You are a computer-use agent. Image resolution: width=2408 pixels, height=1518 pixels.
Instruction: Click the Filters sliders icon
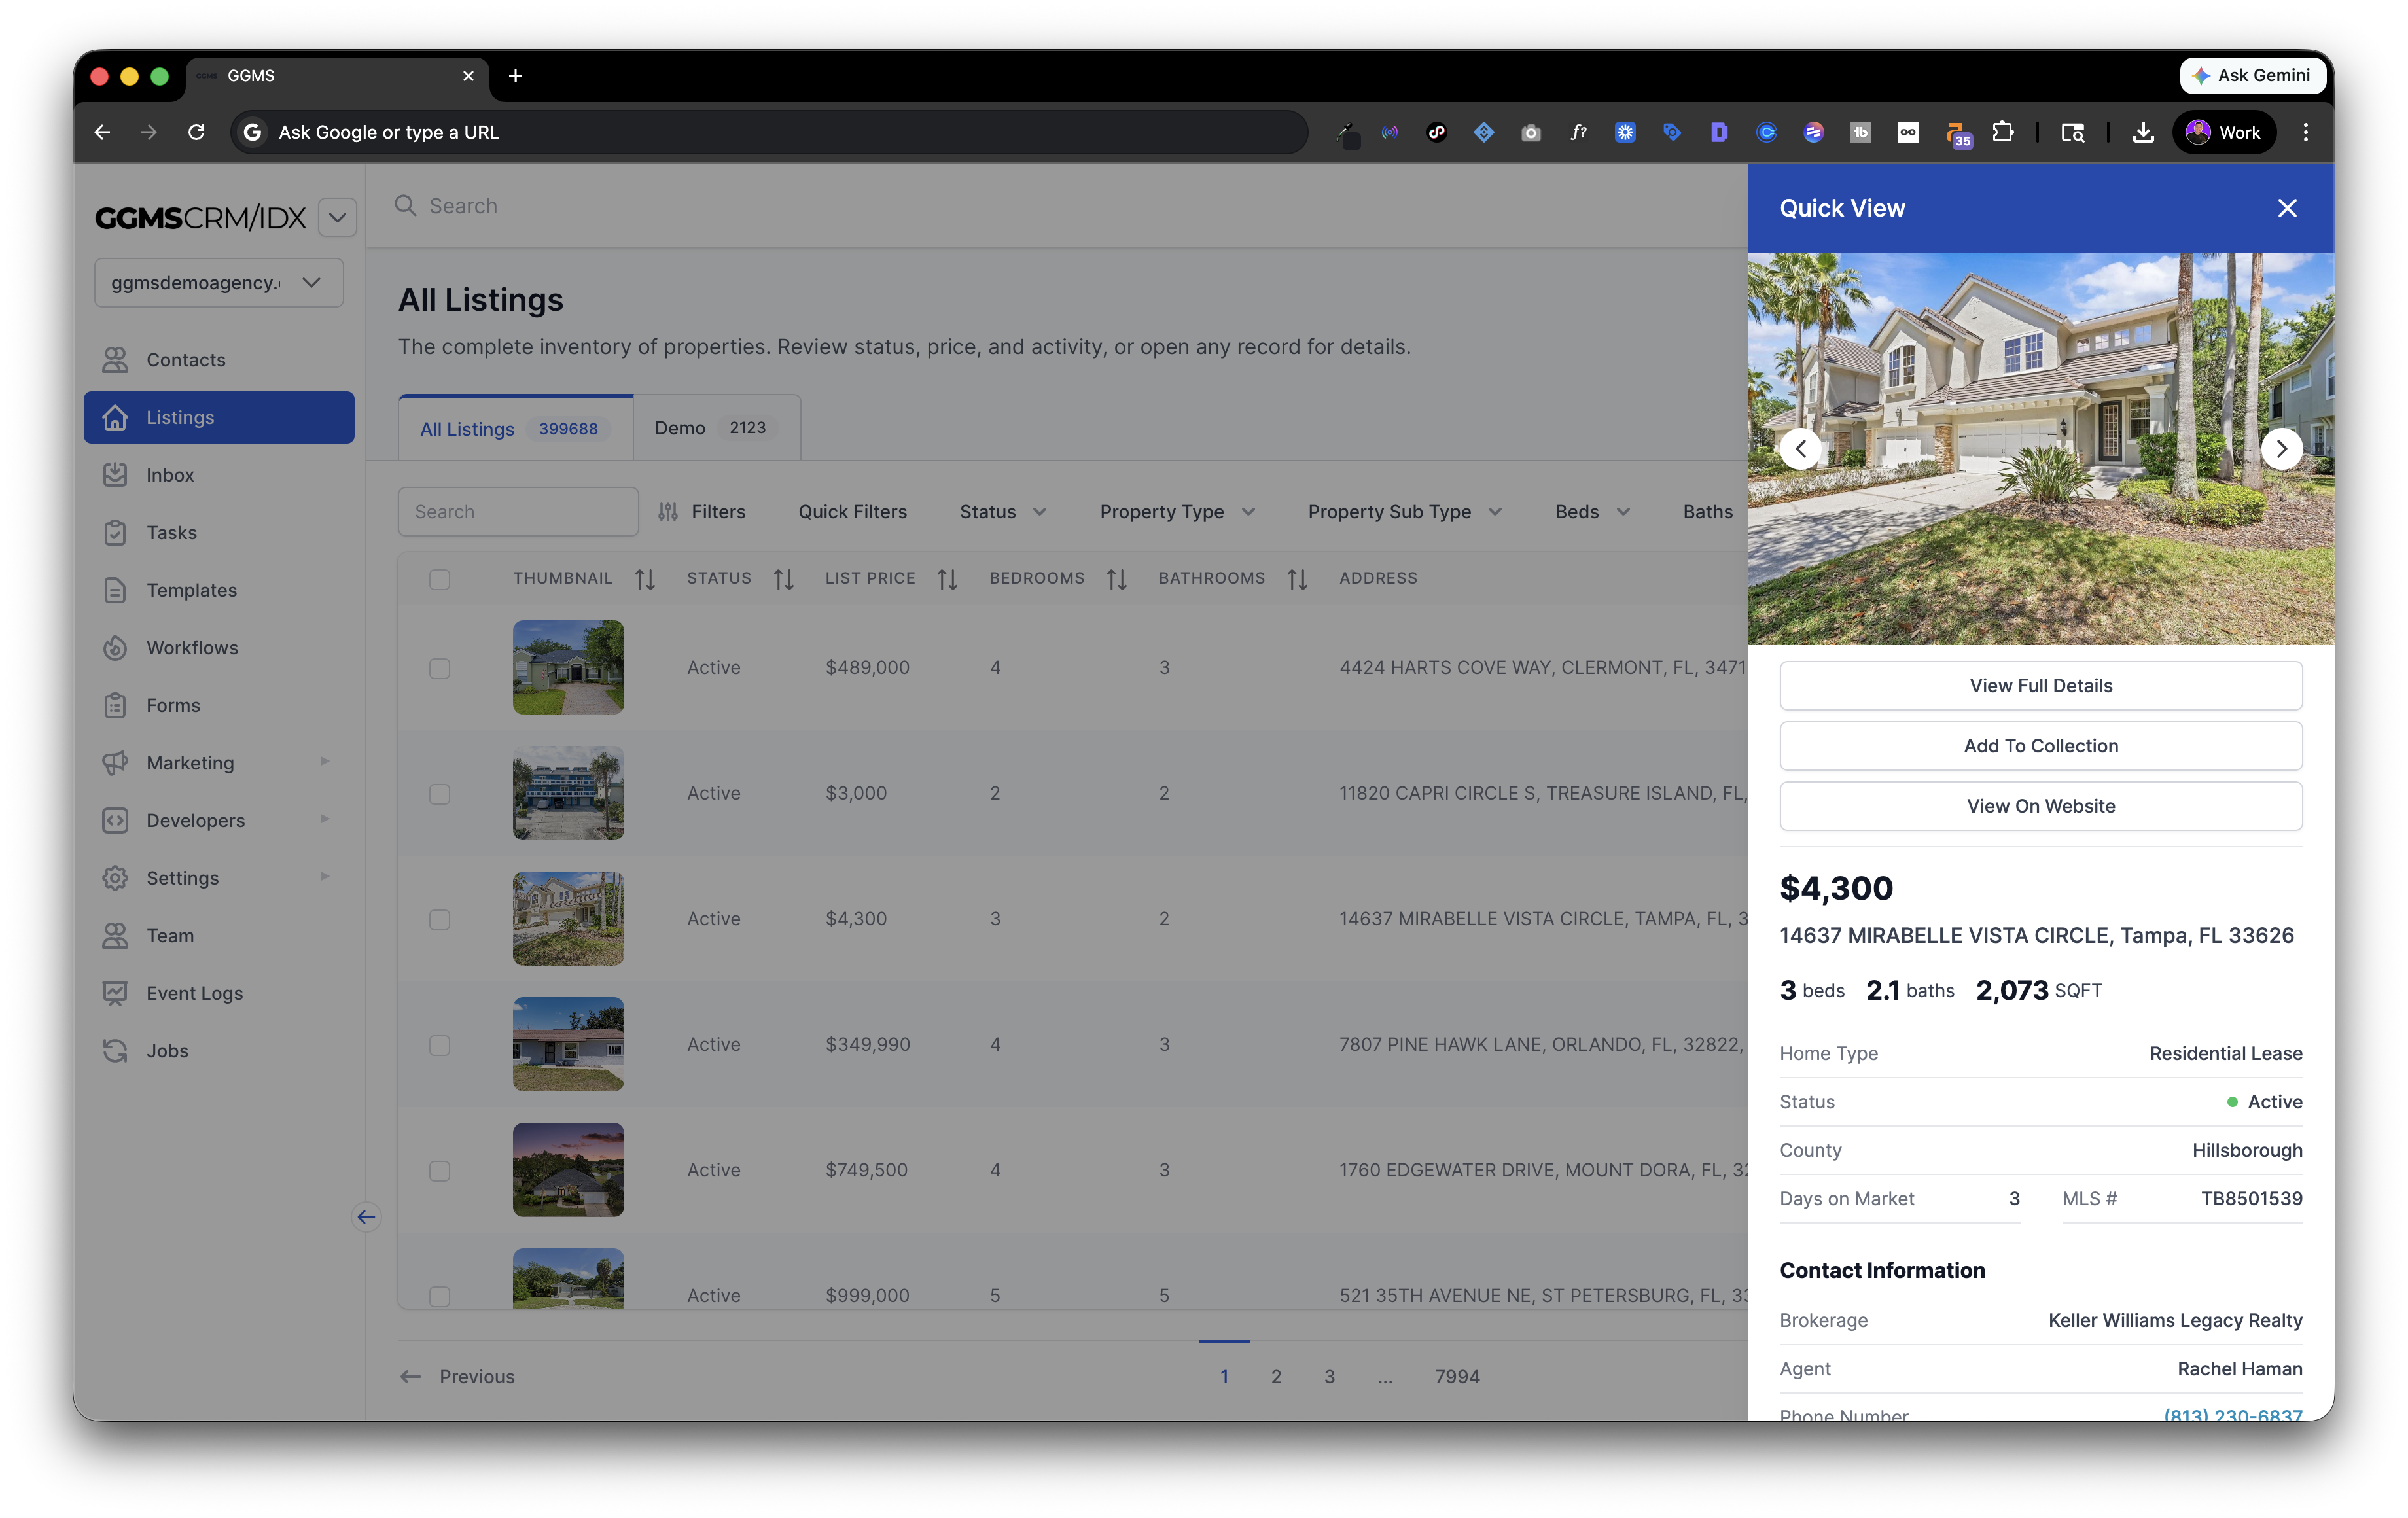tap(668, 512)
